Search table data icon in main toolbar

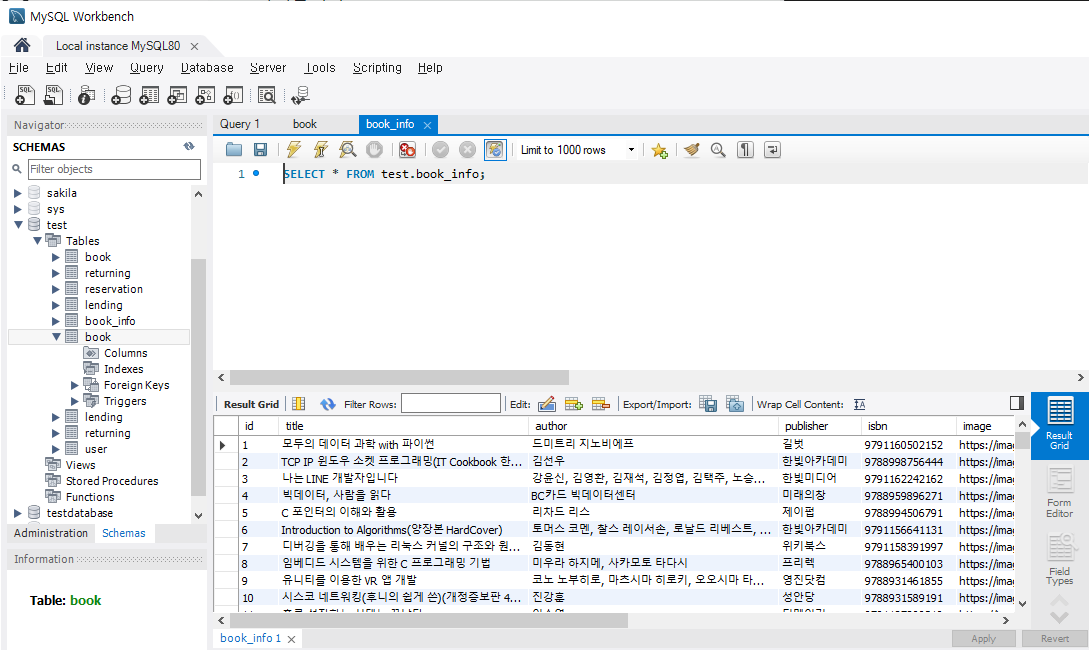267,95
